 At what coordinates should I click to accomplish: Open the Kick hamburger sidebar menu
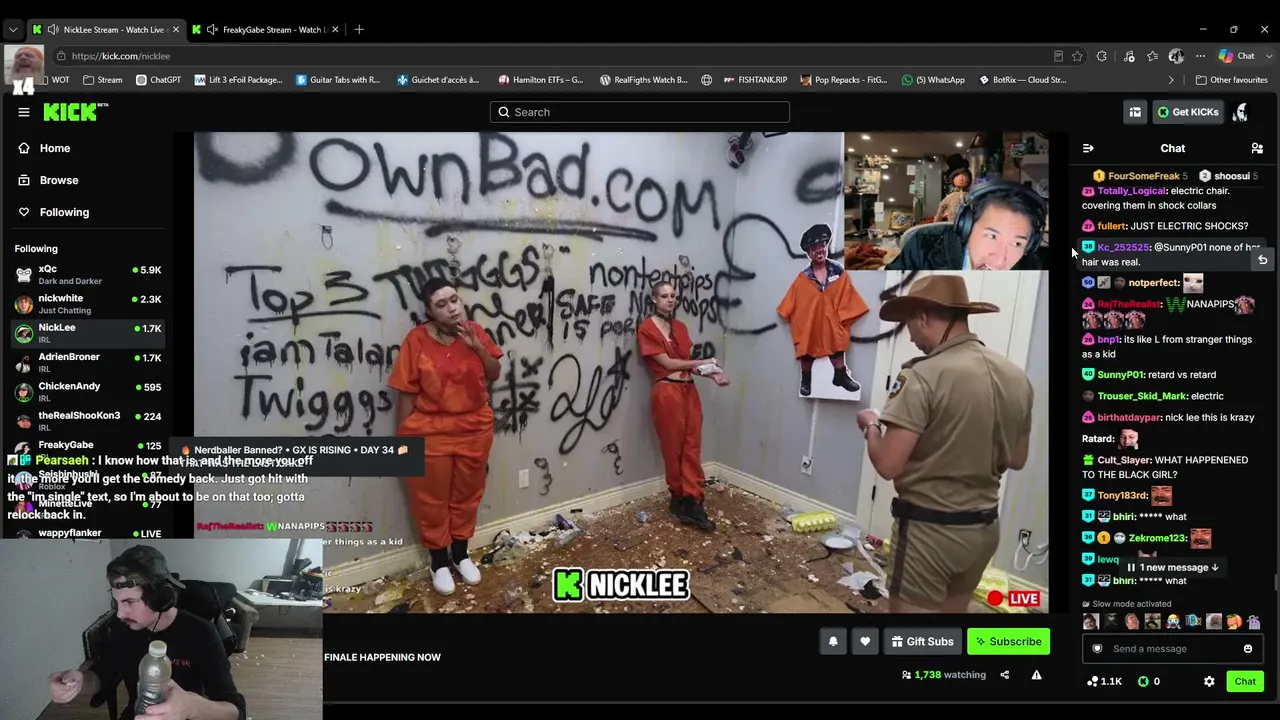(24, 112)
